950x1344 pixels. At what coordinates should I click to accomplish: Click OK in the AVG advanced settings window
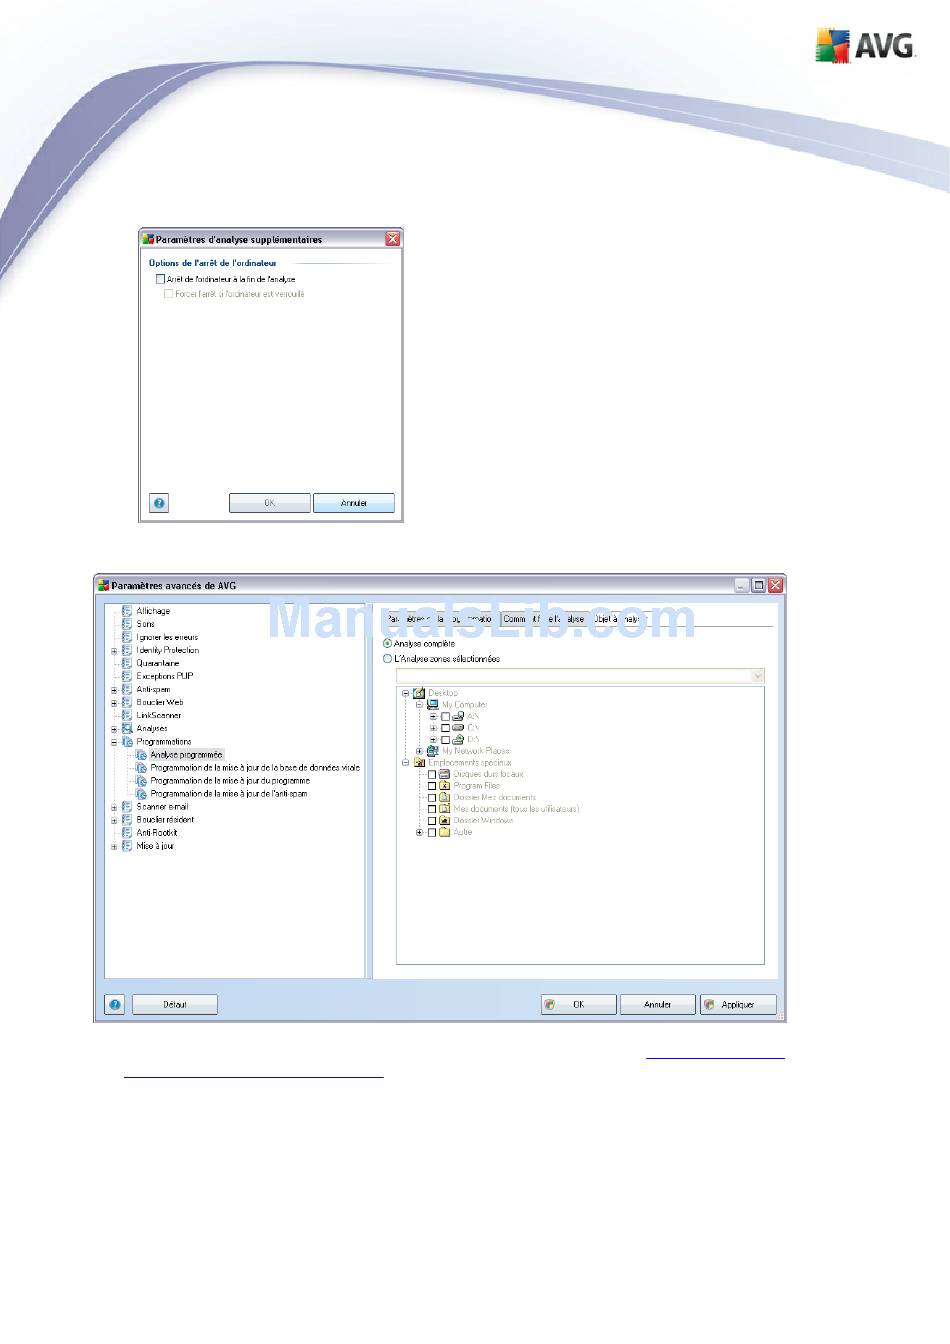[x=578, y=1005]
